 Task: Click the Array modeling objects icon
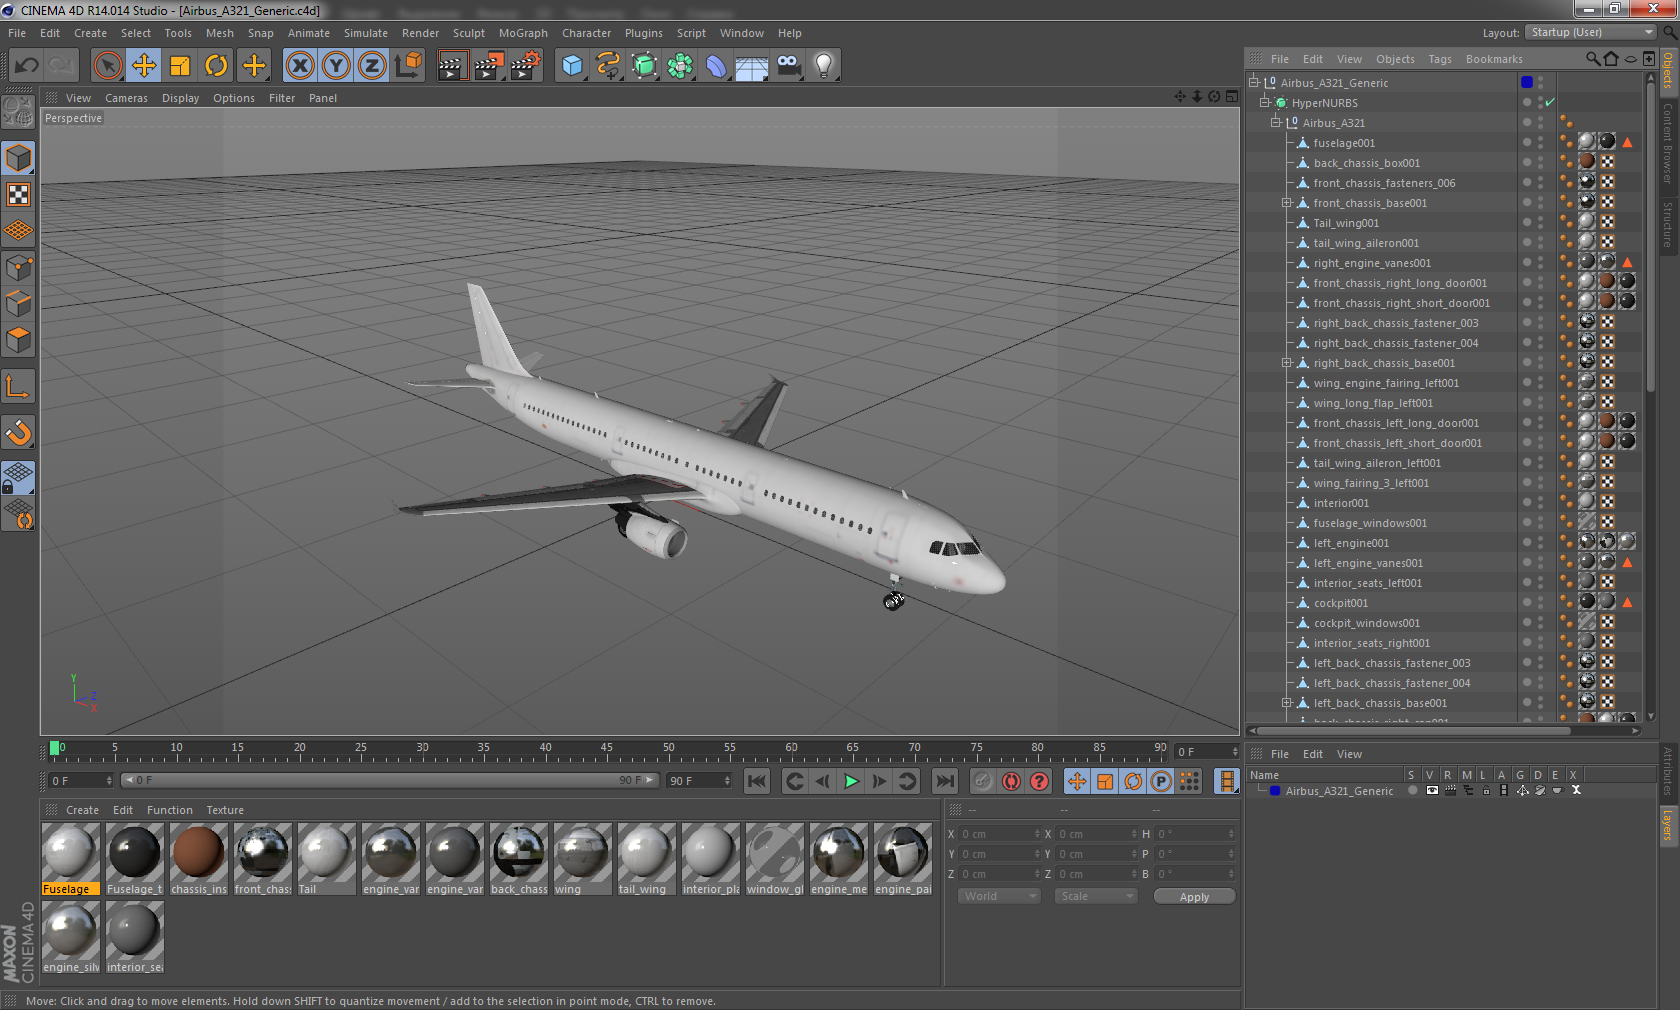tap(680, 66)
